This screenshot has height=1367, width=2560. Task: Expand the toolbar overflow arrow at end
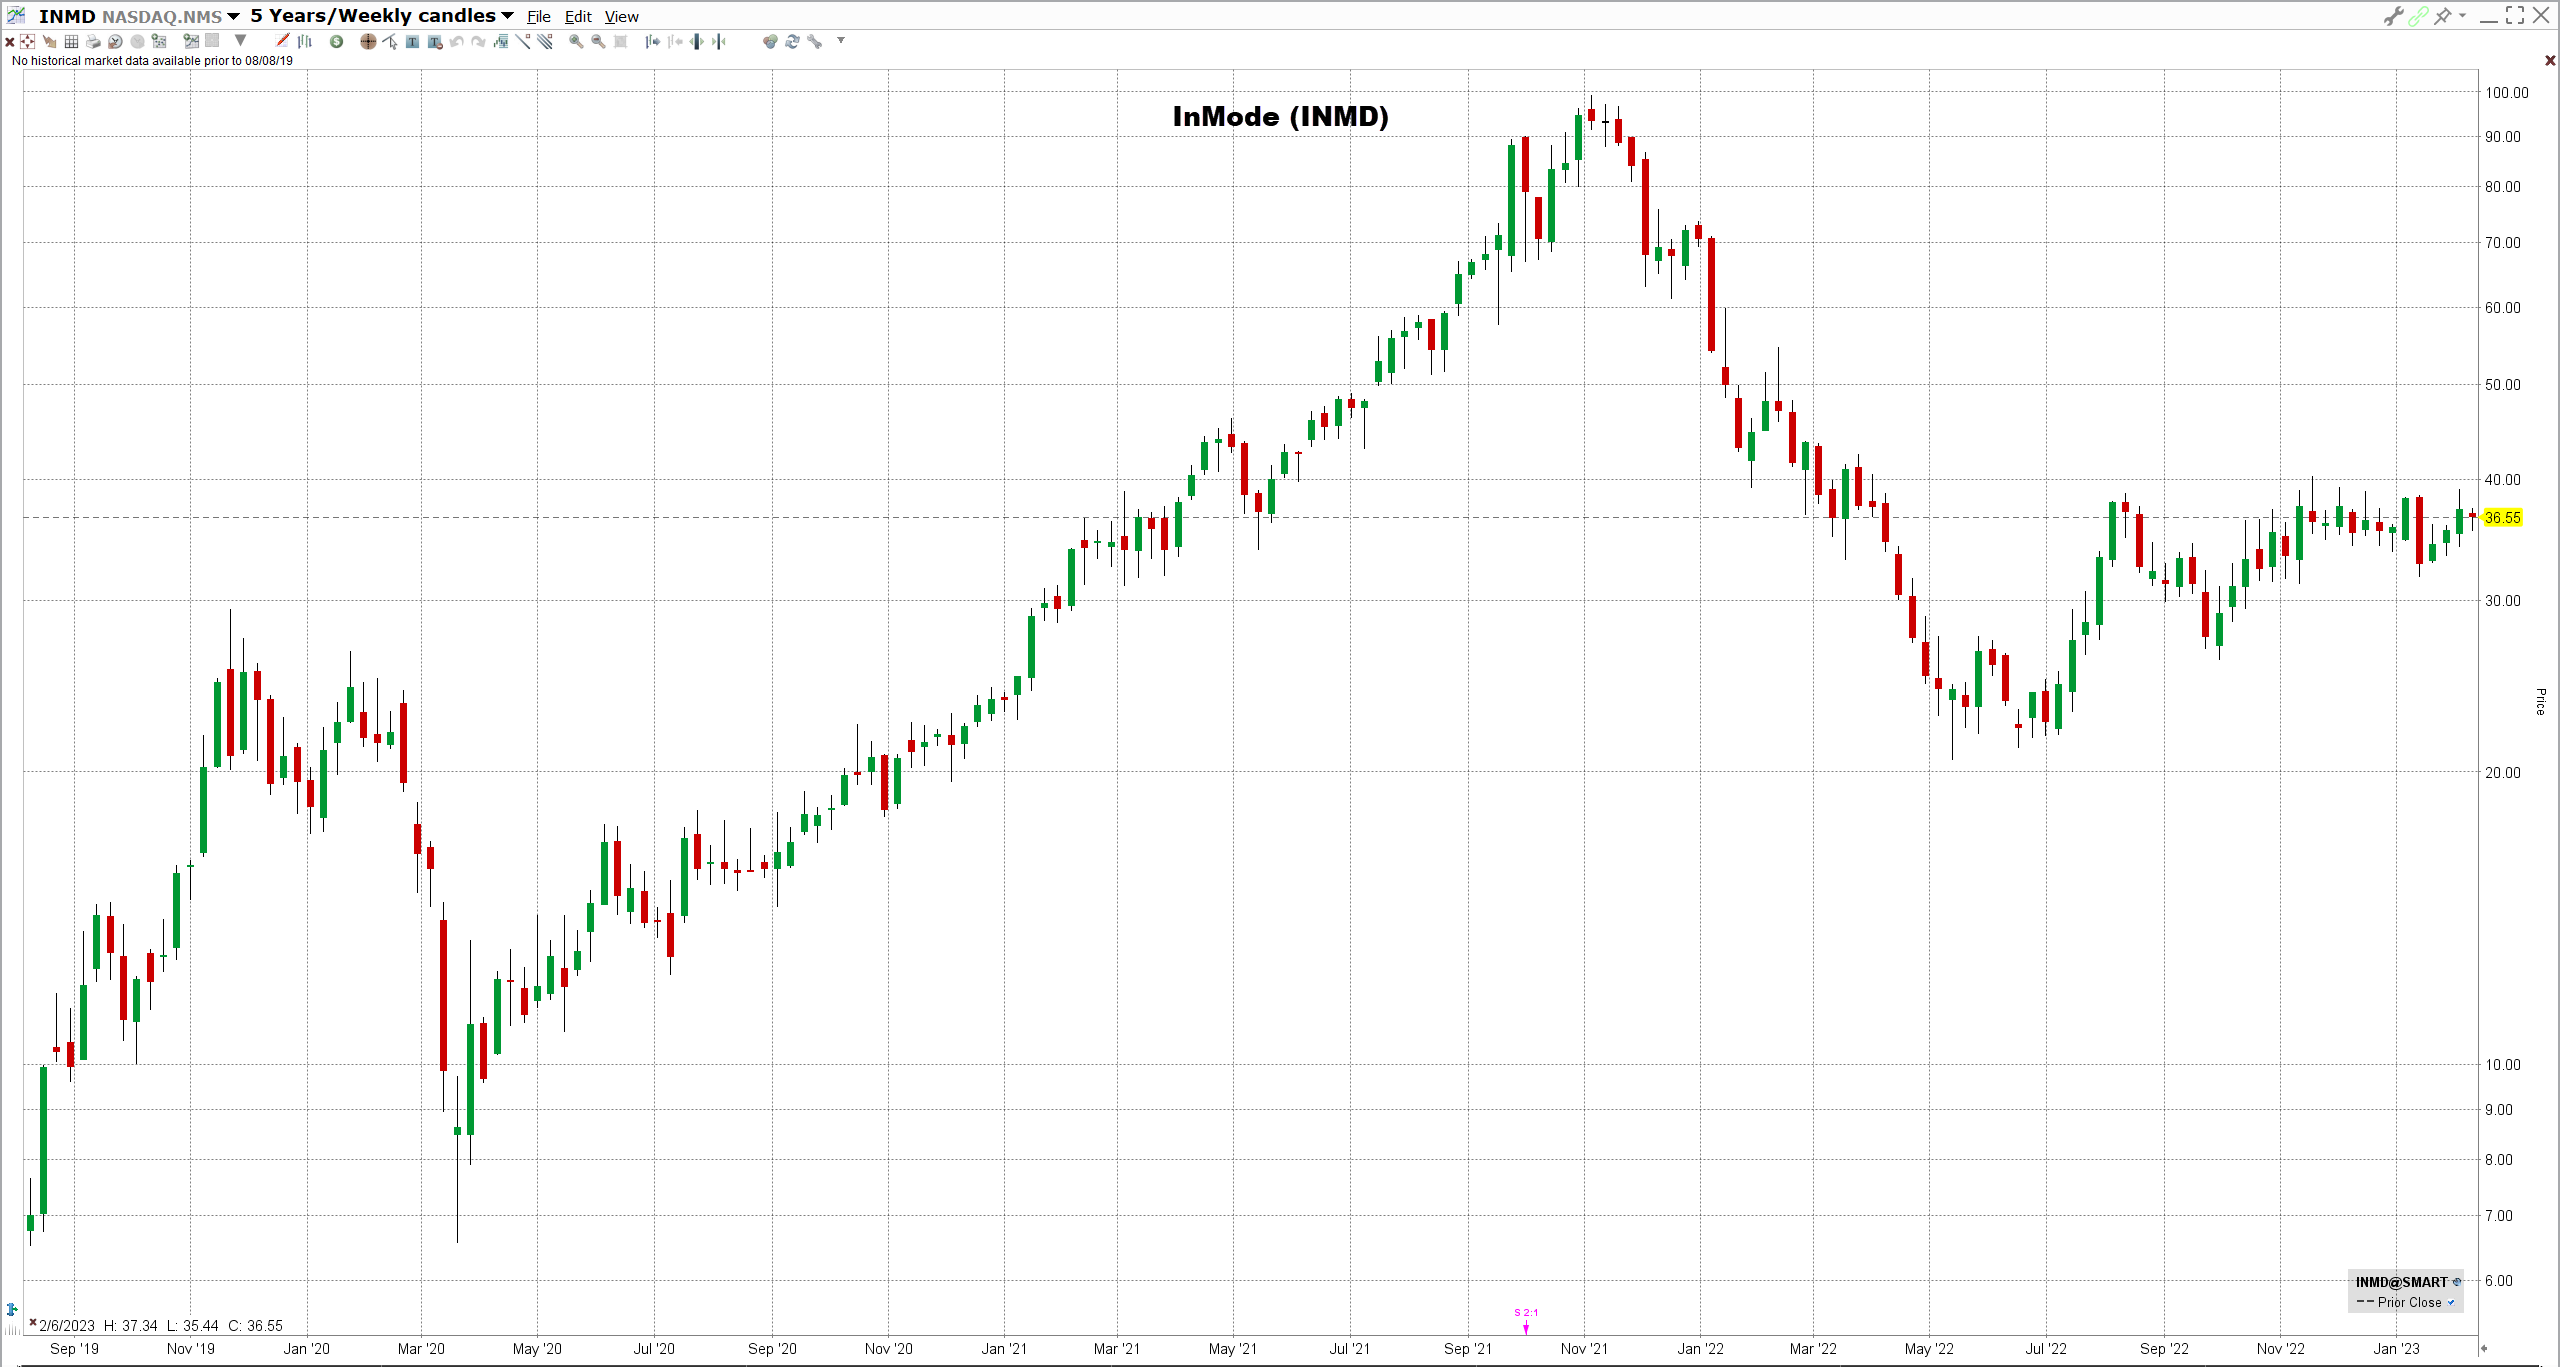coord(841,41)
